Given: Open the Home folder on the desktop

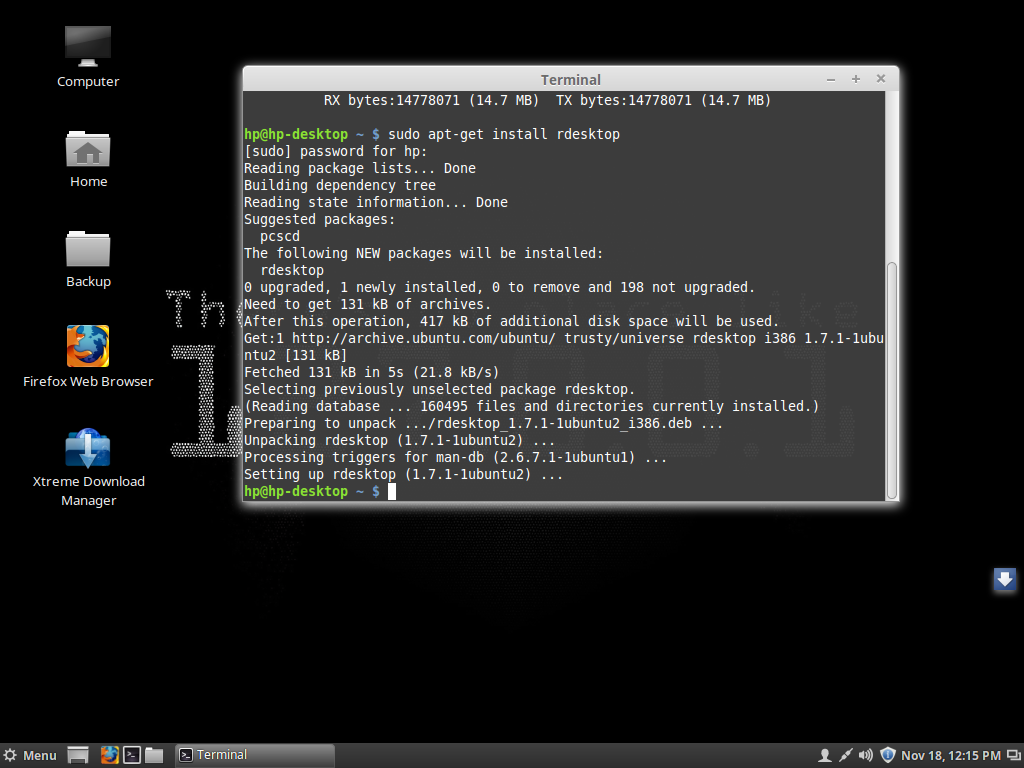Looking at the screenshot, I should (88, 150).
